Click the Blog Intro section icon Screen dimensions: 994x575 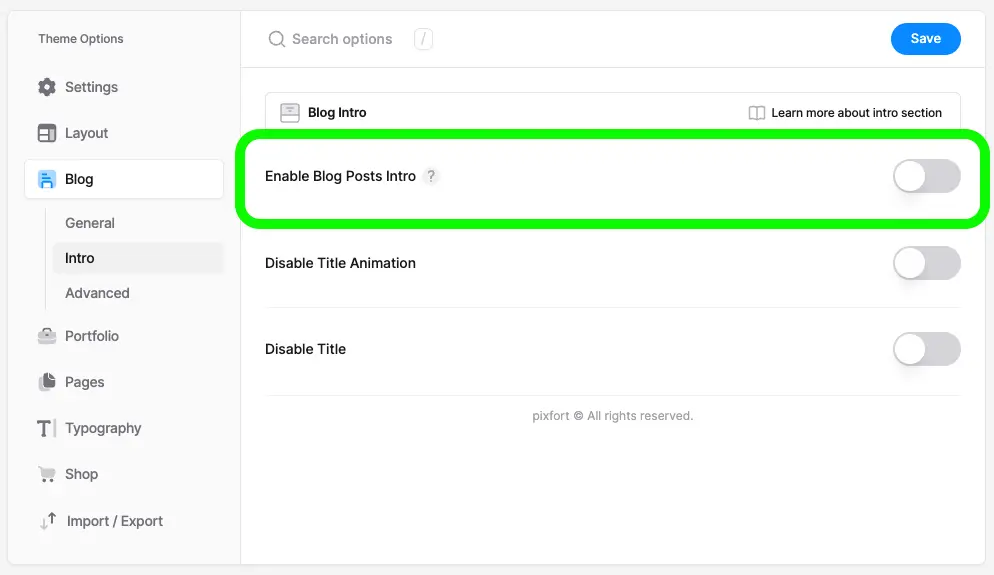[290, 113]
